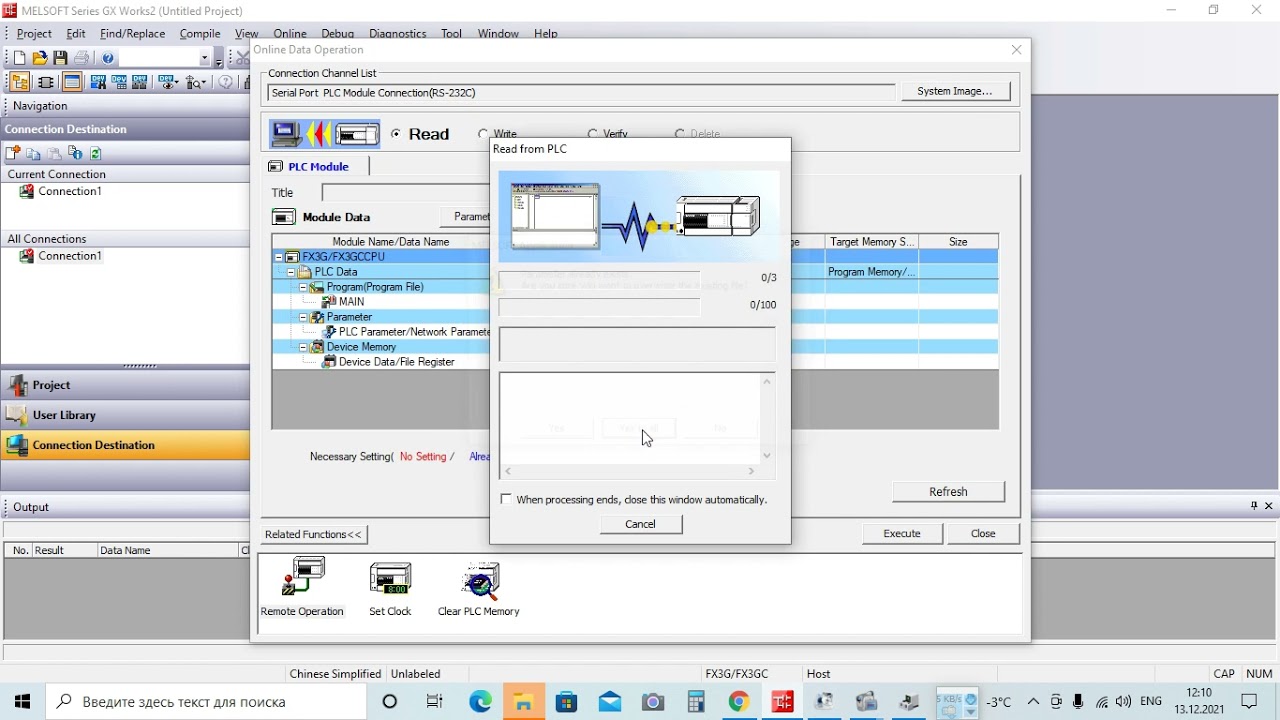This screenshot has height=720, width=1280.
Task: Show hidden system tray icons
Action: pyautogui.click(x=1033, y=702)
